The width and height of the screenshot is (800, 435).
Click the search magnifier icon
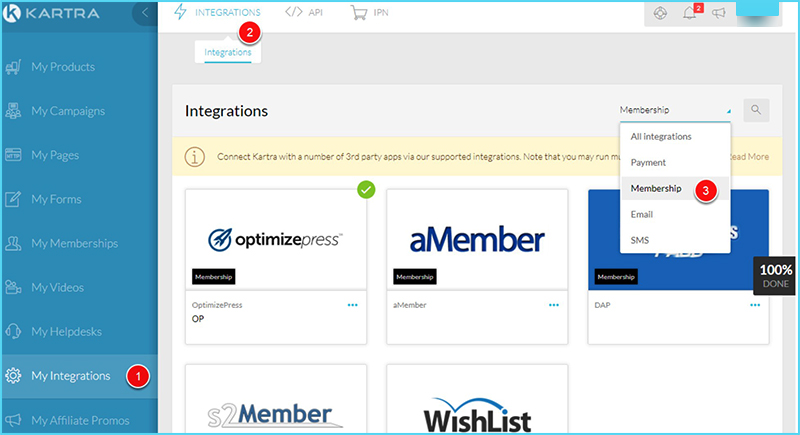(756, 110)
